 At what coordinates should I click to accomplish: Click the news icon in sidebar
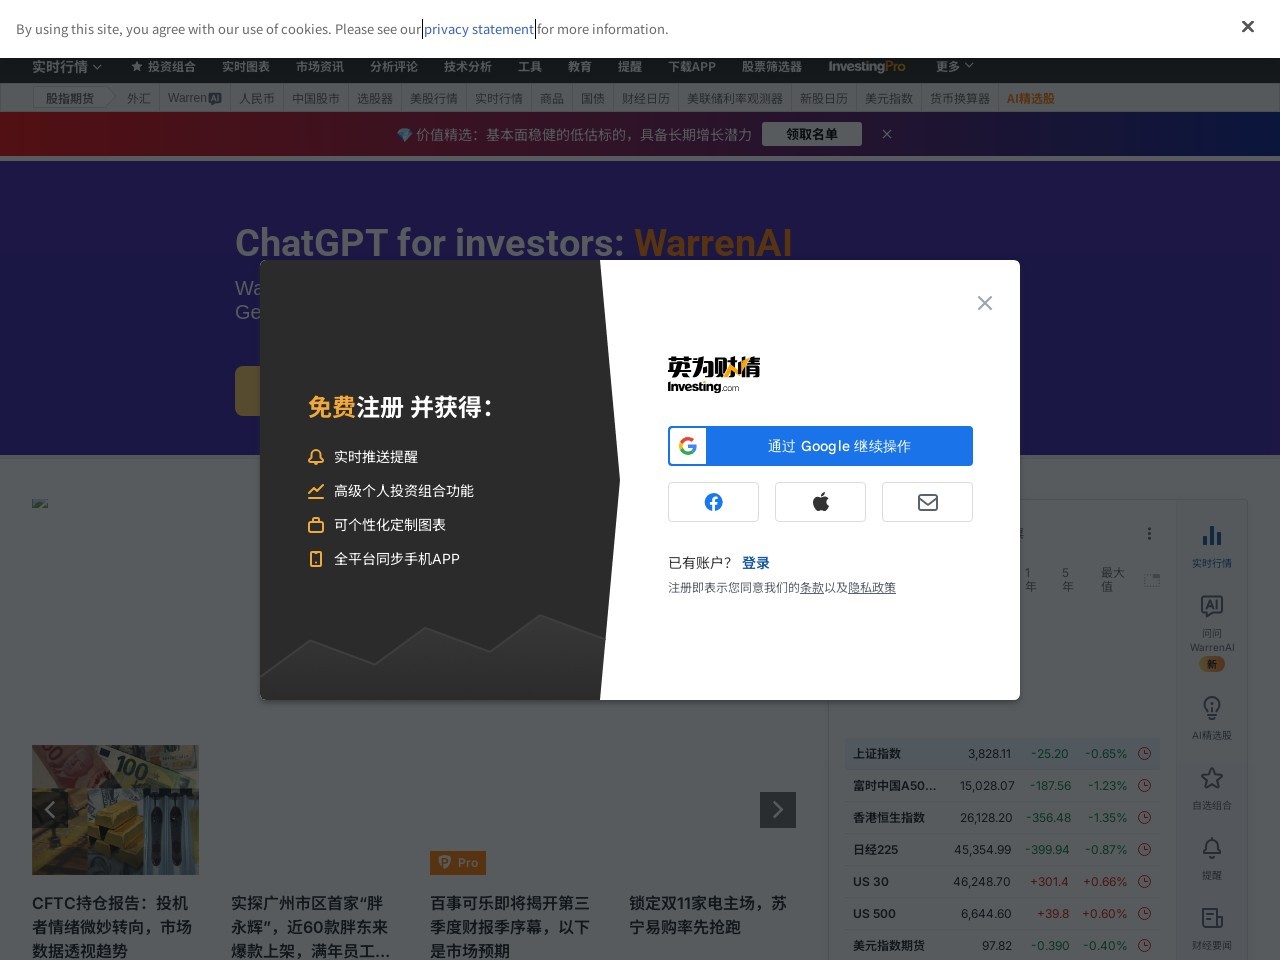pos(1211,918)
